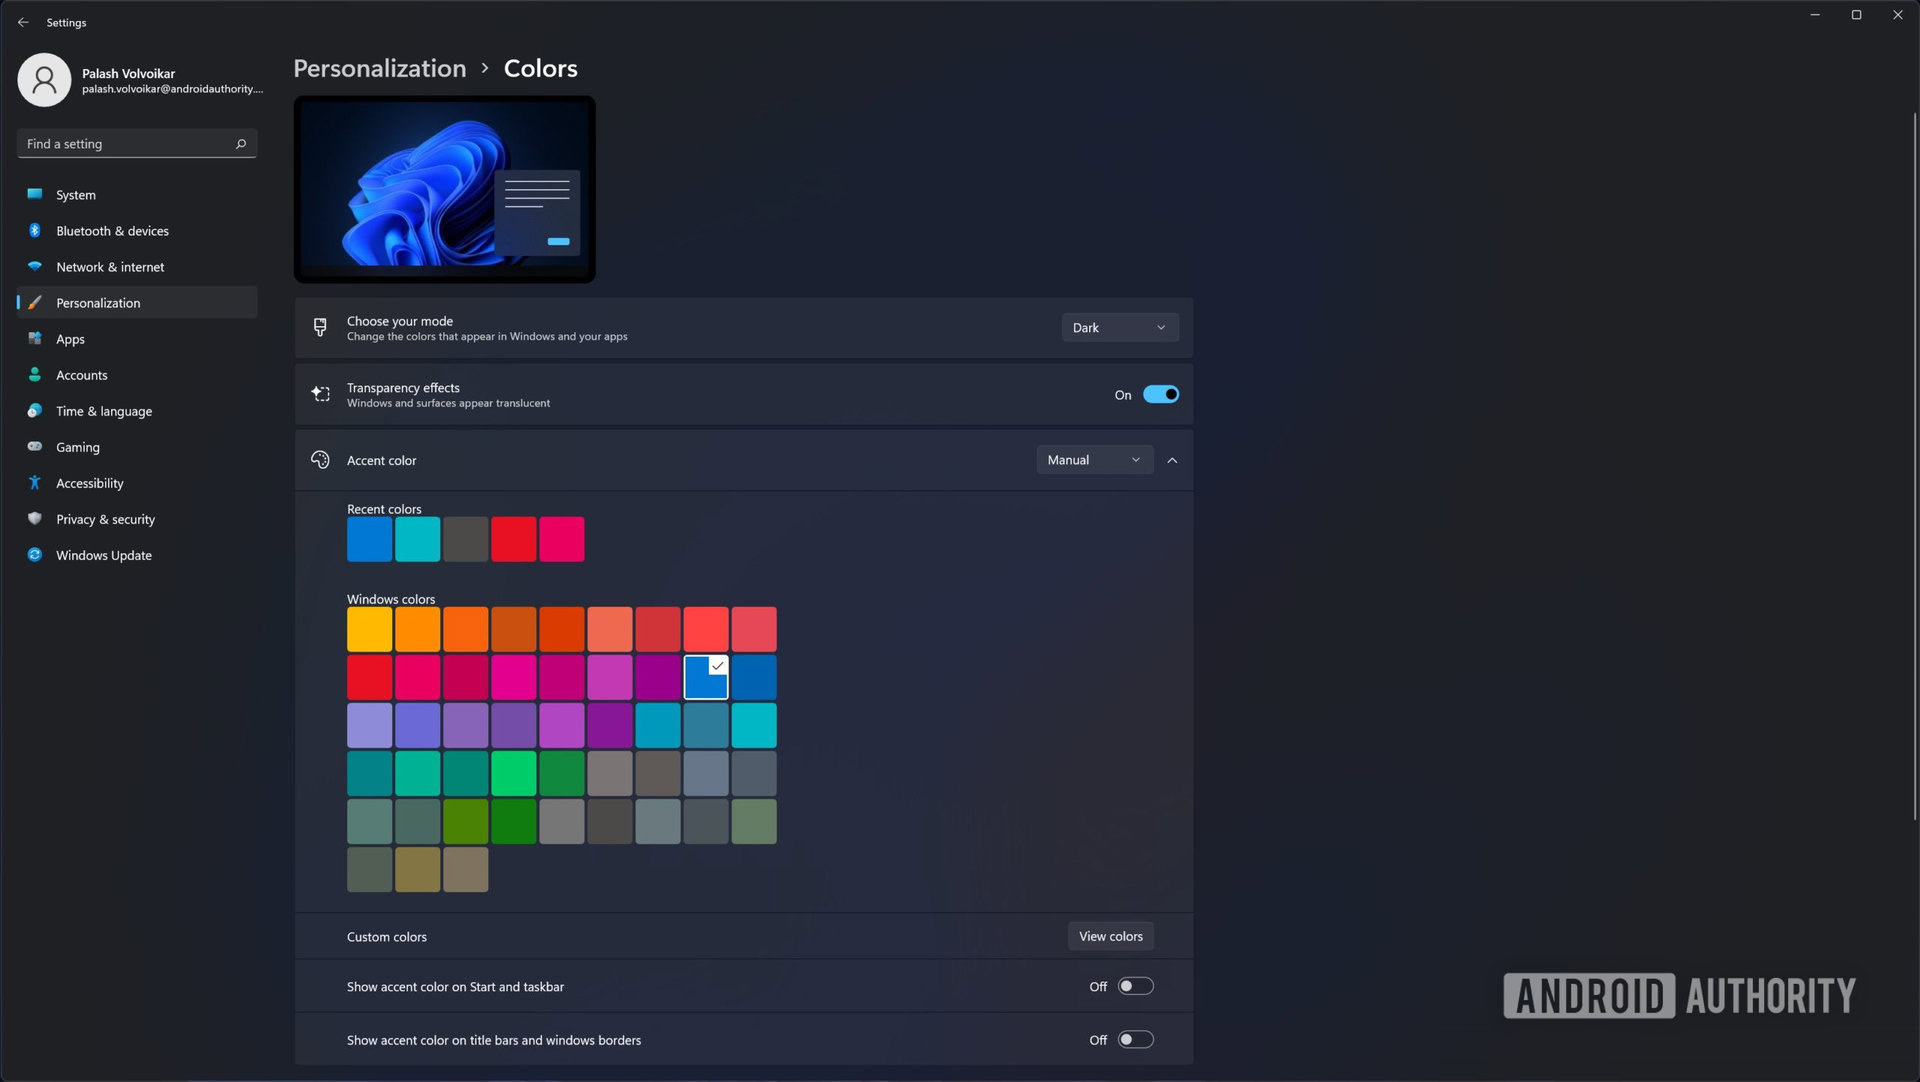Click the Custom colors label link
1920x1082 pixels.
pos(385,936)
